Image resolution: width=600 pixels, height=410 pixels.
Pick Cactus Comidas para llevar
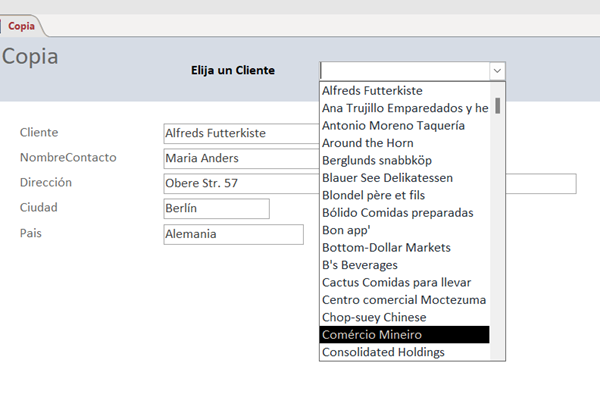coord(404,283)
